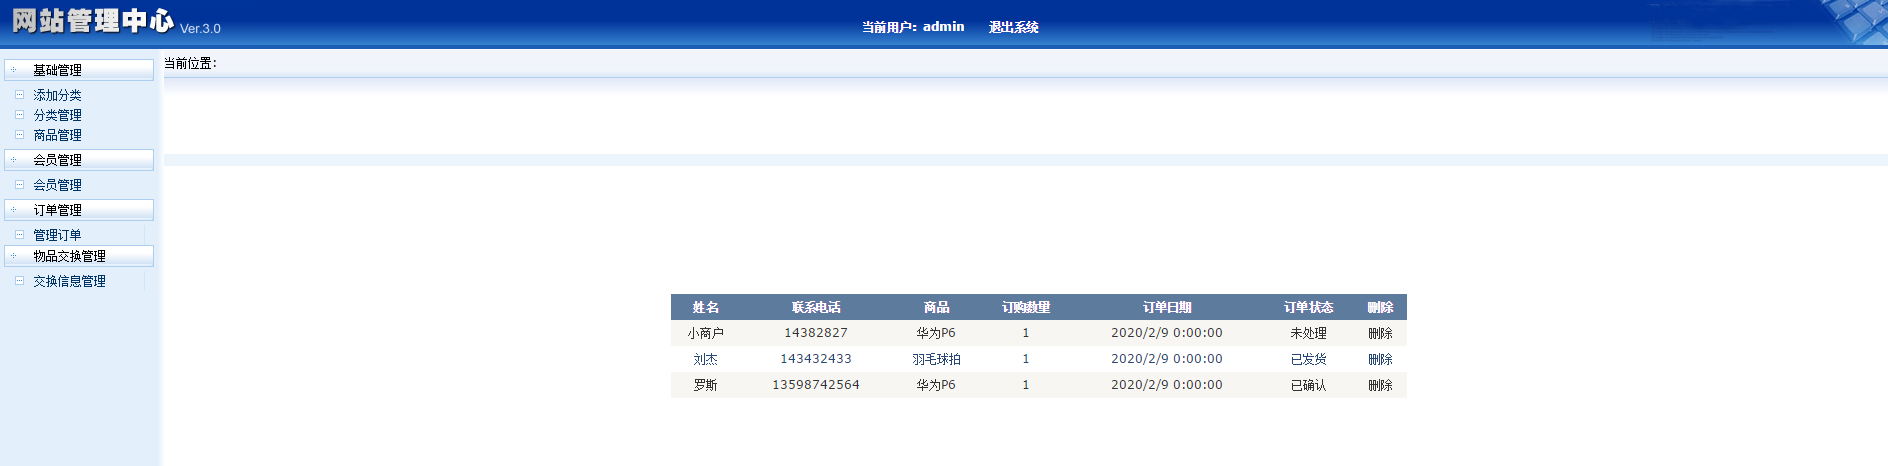Open 添加分类 in the sidebar
The height and width of the screenshot is (466, 1888).
[x=57, y=95]
